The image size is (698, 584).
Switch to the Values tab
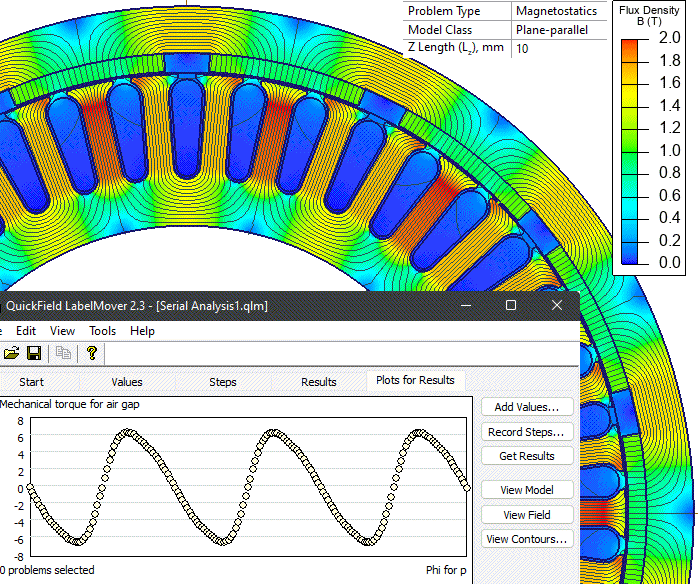point(127,382)
